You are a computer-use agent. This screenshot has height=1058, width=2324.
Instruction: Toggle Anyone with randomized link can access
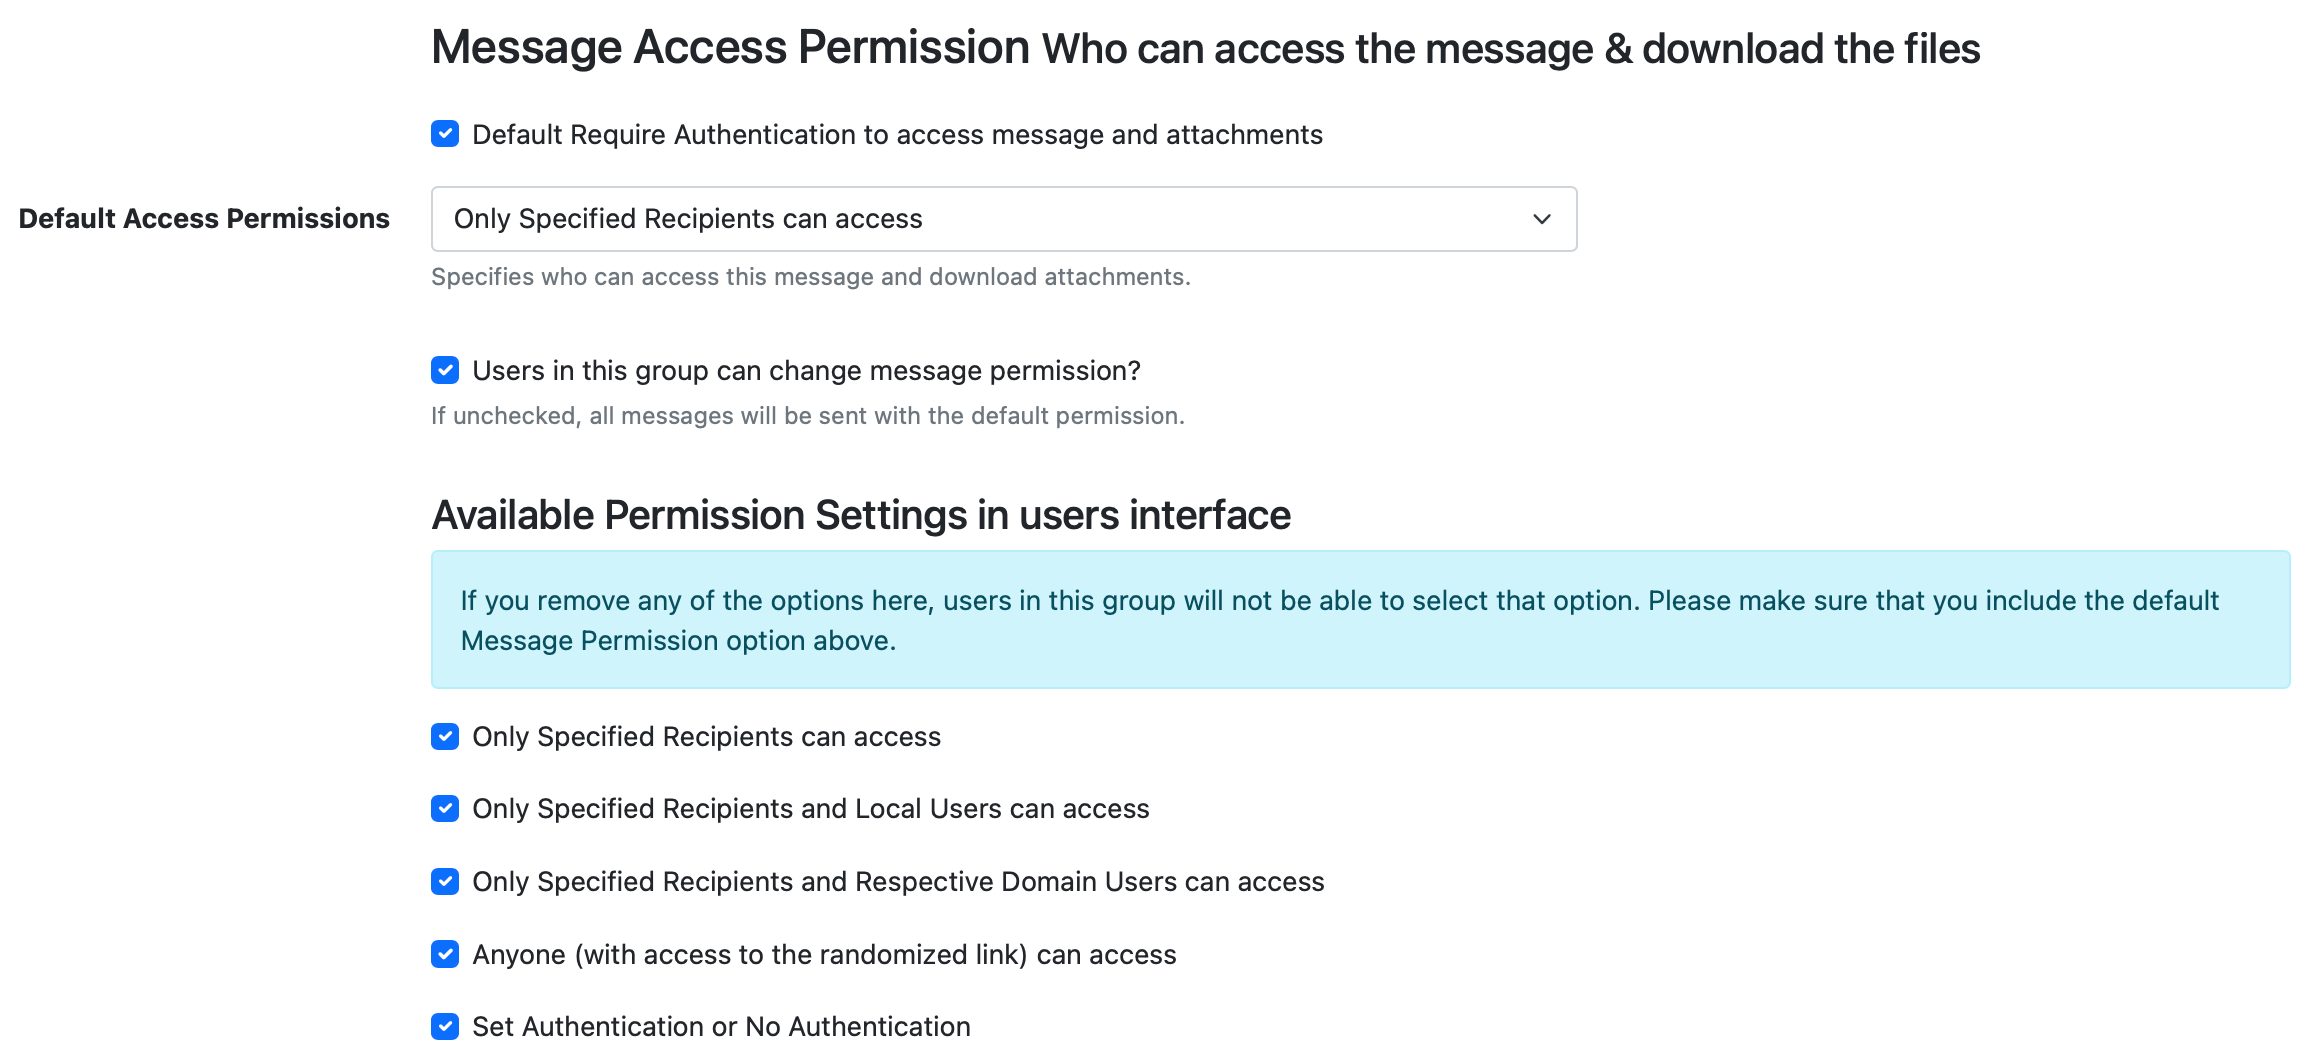click(445, 954)
